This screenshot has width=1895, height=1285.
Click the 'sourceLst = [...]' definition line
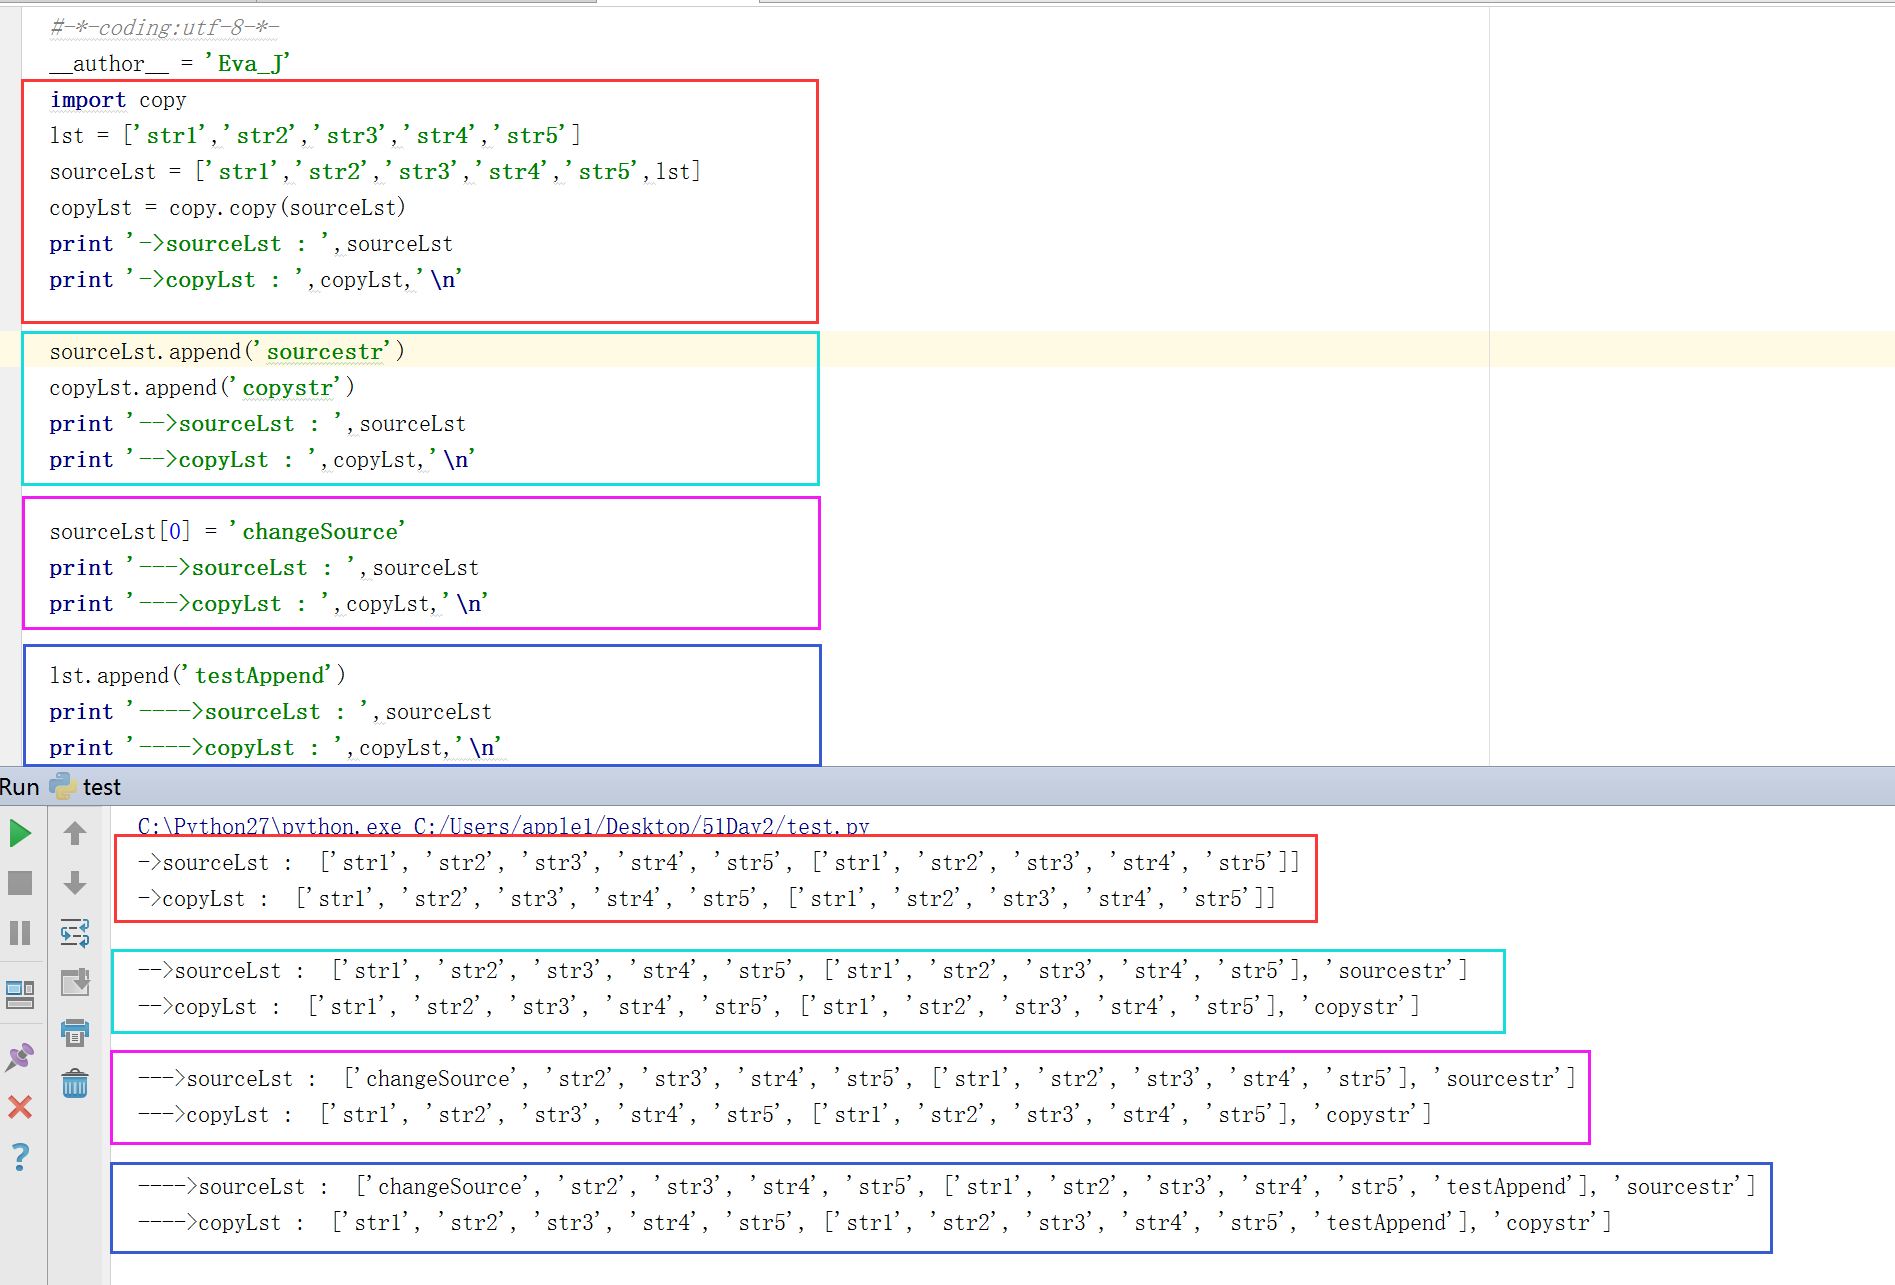tap(375, 172)
